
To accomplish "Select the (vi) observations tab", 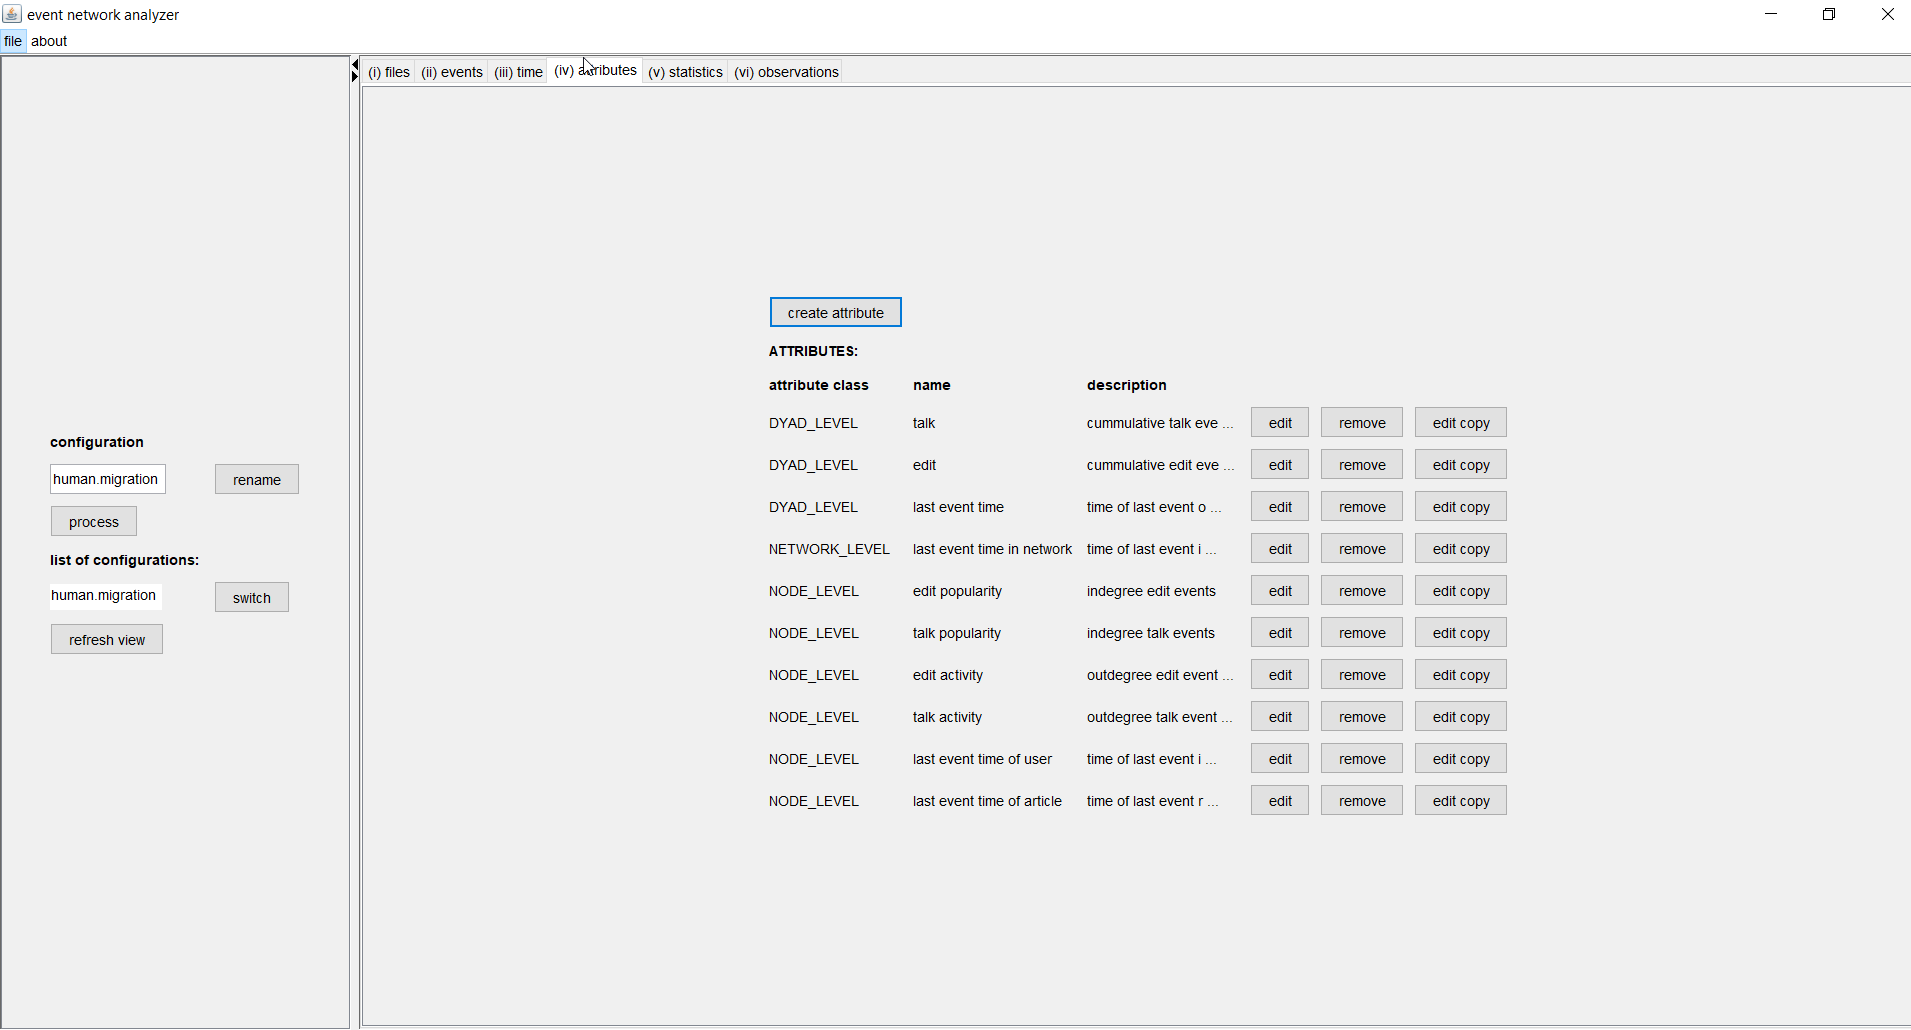I will point(786,72).
